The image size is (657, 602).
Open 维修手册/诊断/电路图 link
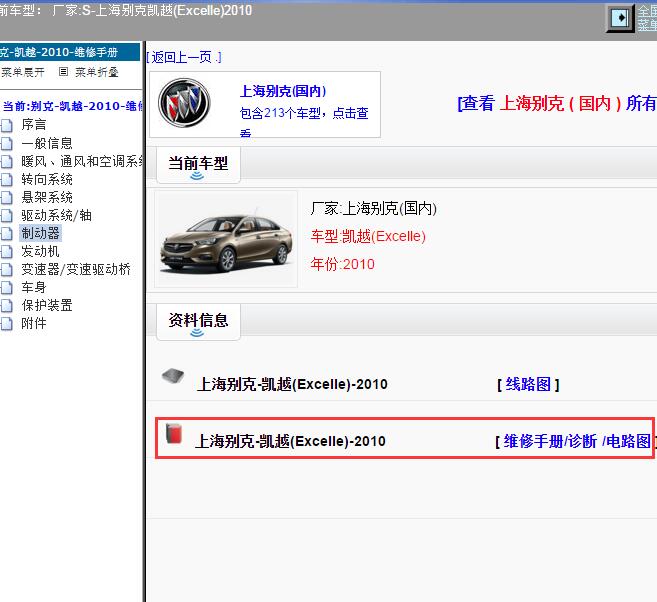[577, 441]
